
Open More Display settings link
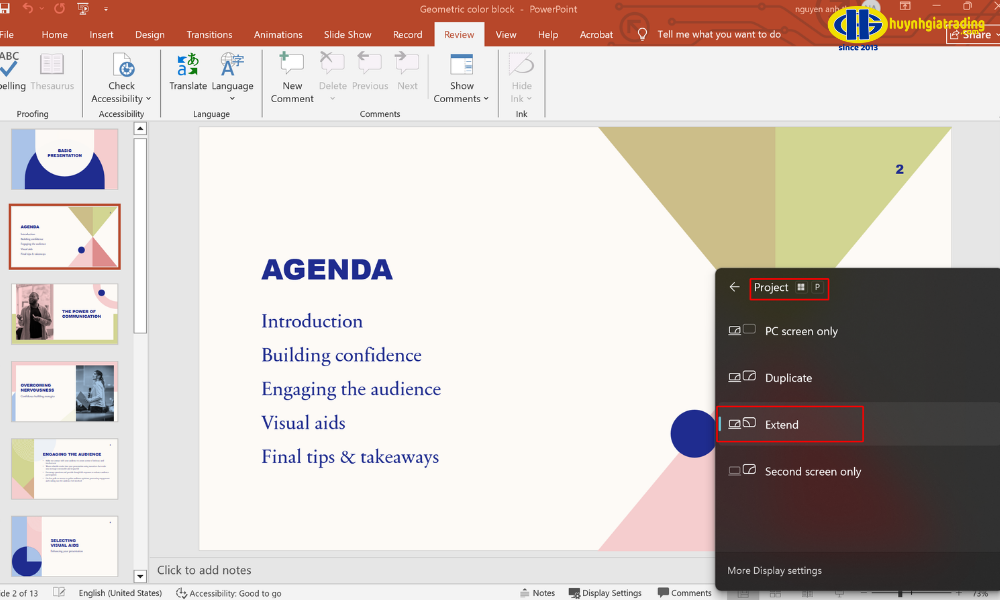774,571
